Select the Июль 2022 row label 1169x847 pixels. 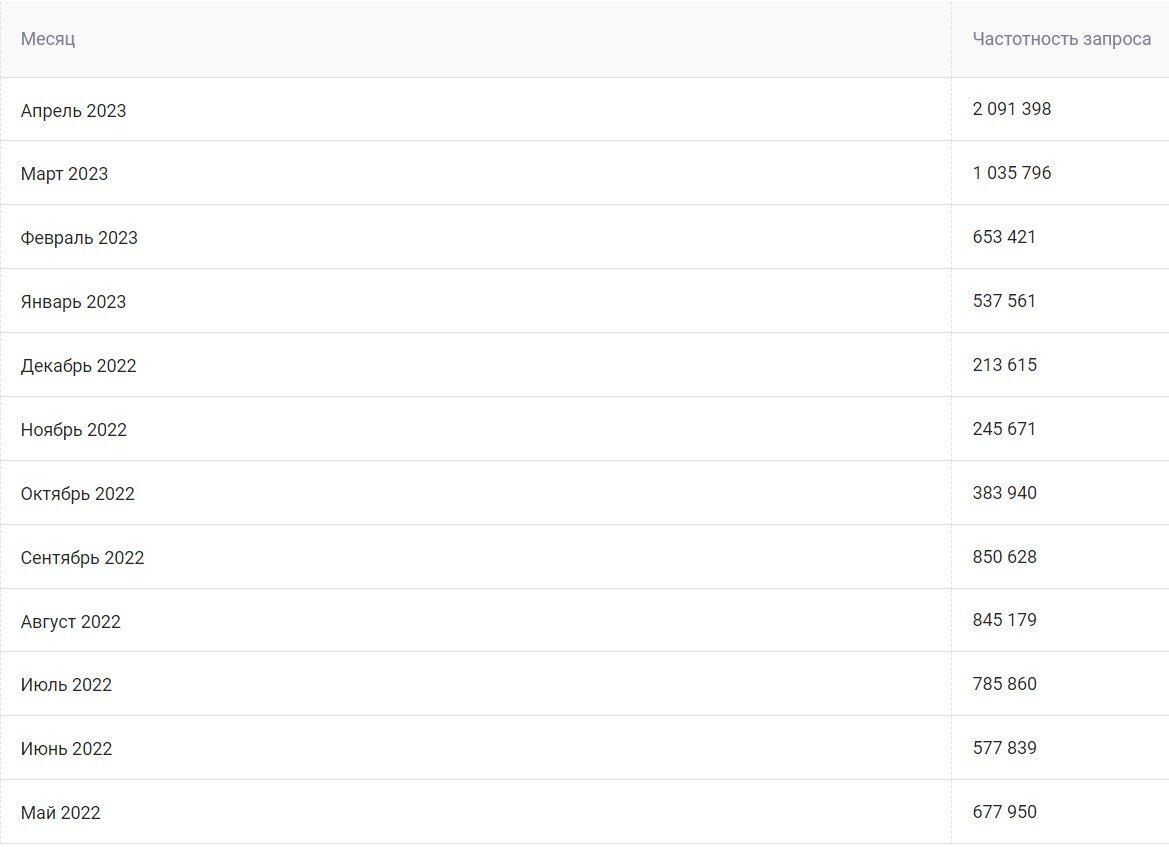point(66,685)
